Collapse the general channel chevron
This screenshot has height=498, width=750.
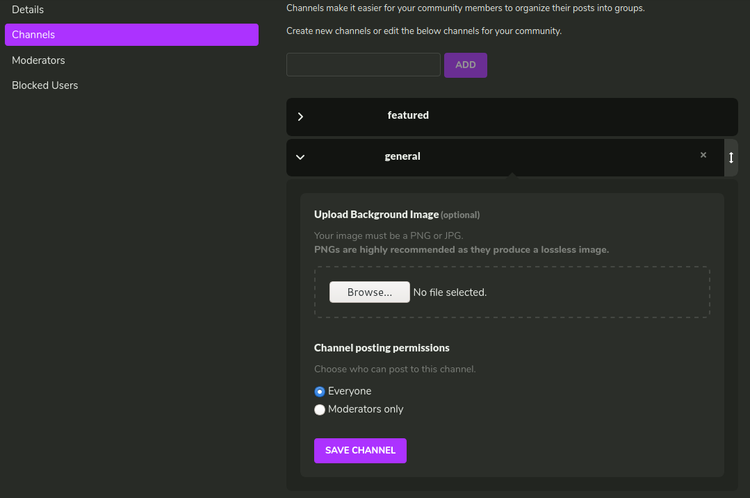tap(300, 157)
